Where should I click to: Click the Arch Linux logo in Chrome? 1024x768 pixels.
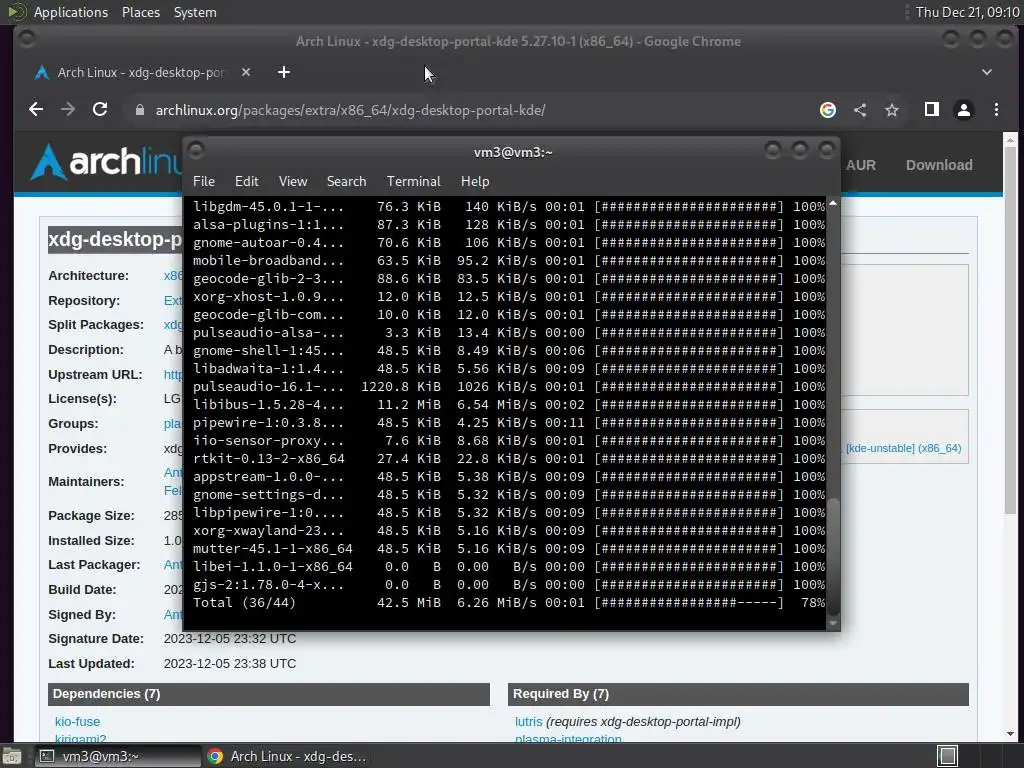point(104,161)
